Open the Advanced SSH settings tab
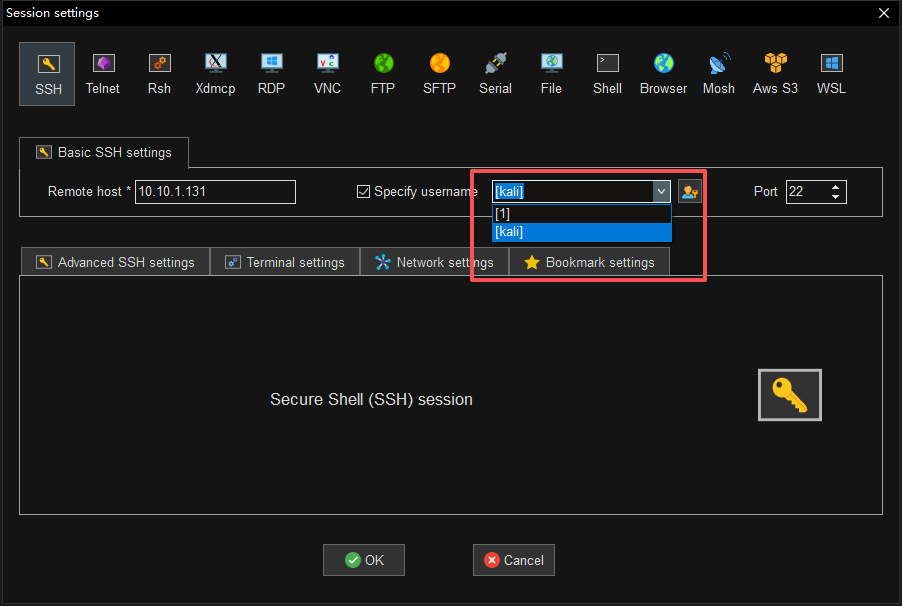The width and height of the screenshot is (902, 606). pos(115,262)
